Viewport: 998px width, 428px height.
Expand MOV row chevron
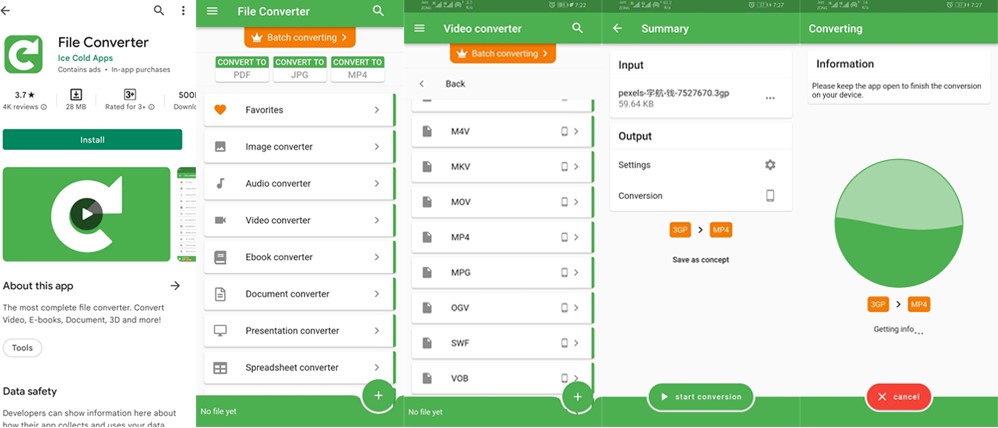(x=576, y=203)
